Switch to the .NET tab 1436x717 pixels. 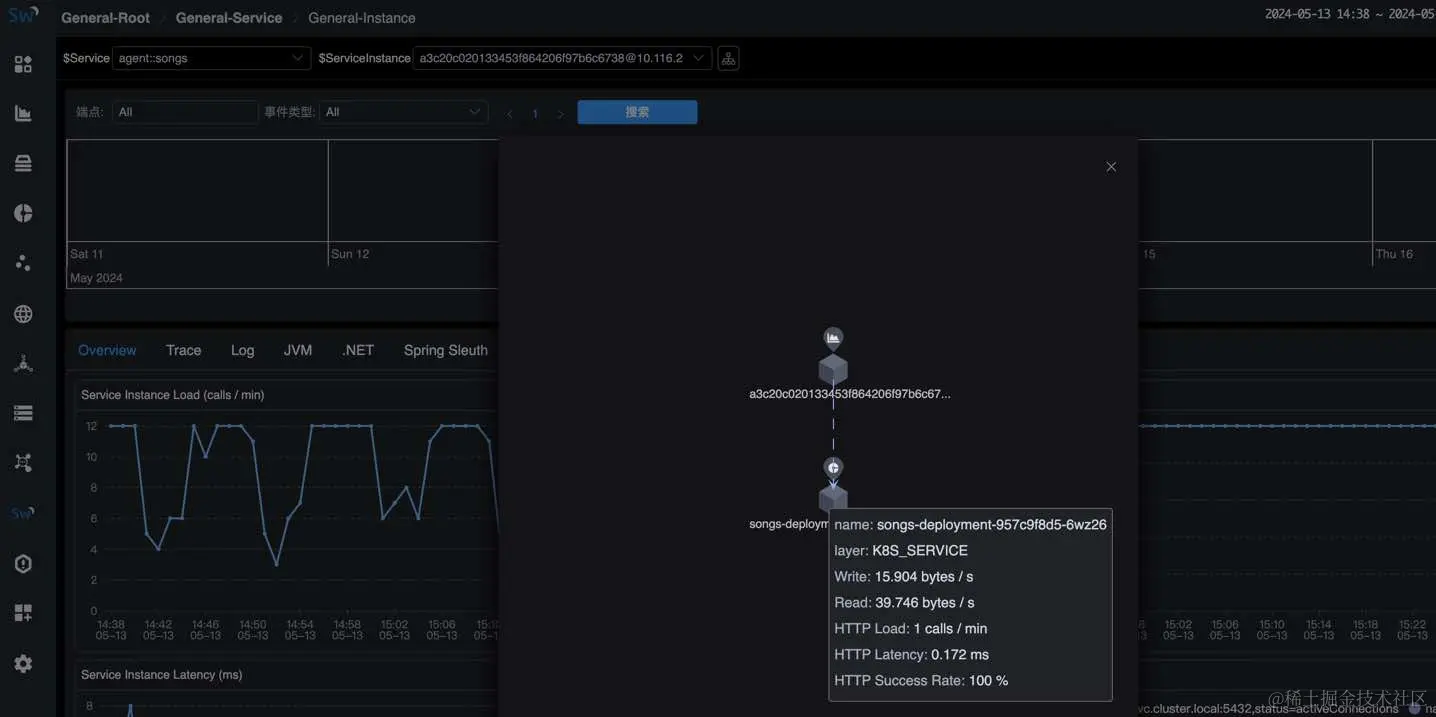coord(358,350)
